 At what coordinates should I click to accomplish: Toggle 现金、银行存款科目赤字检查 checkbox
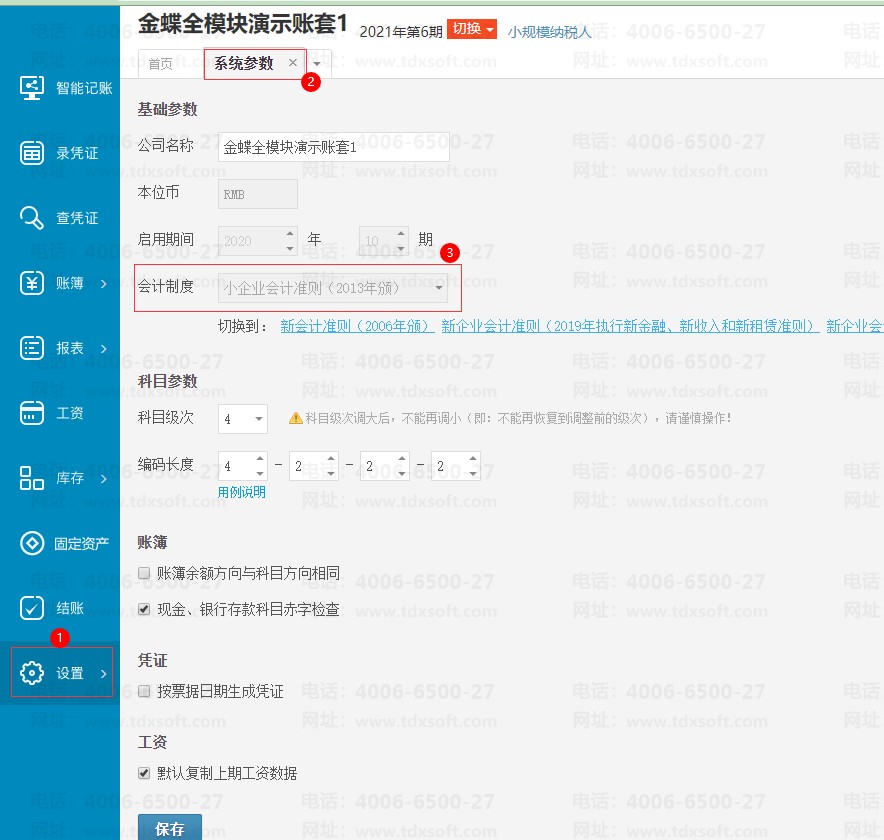point(145,609)
